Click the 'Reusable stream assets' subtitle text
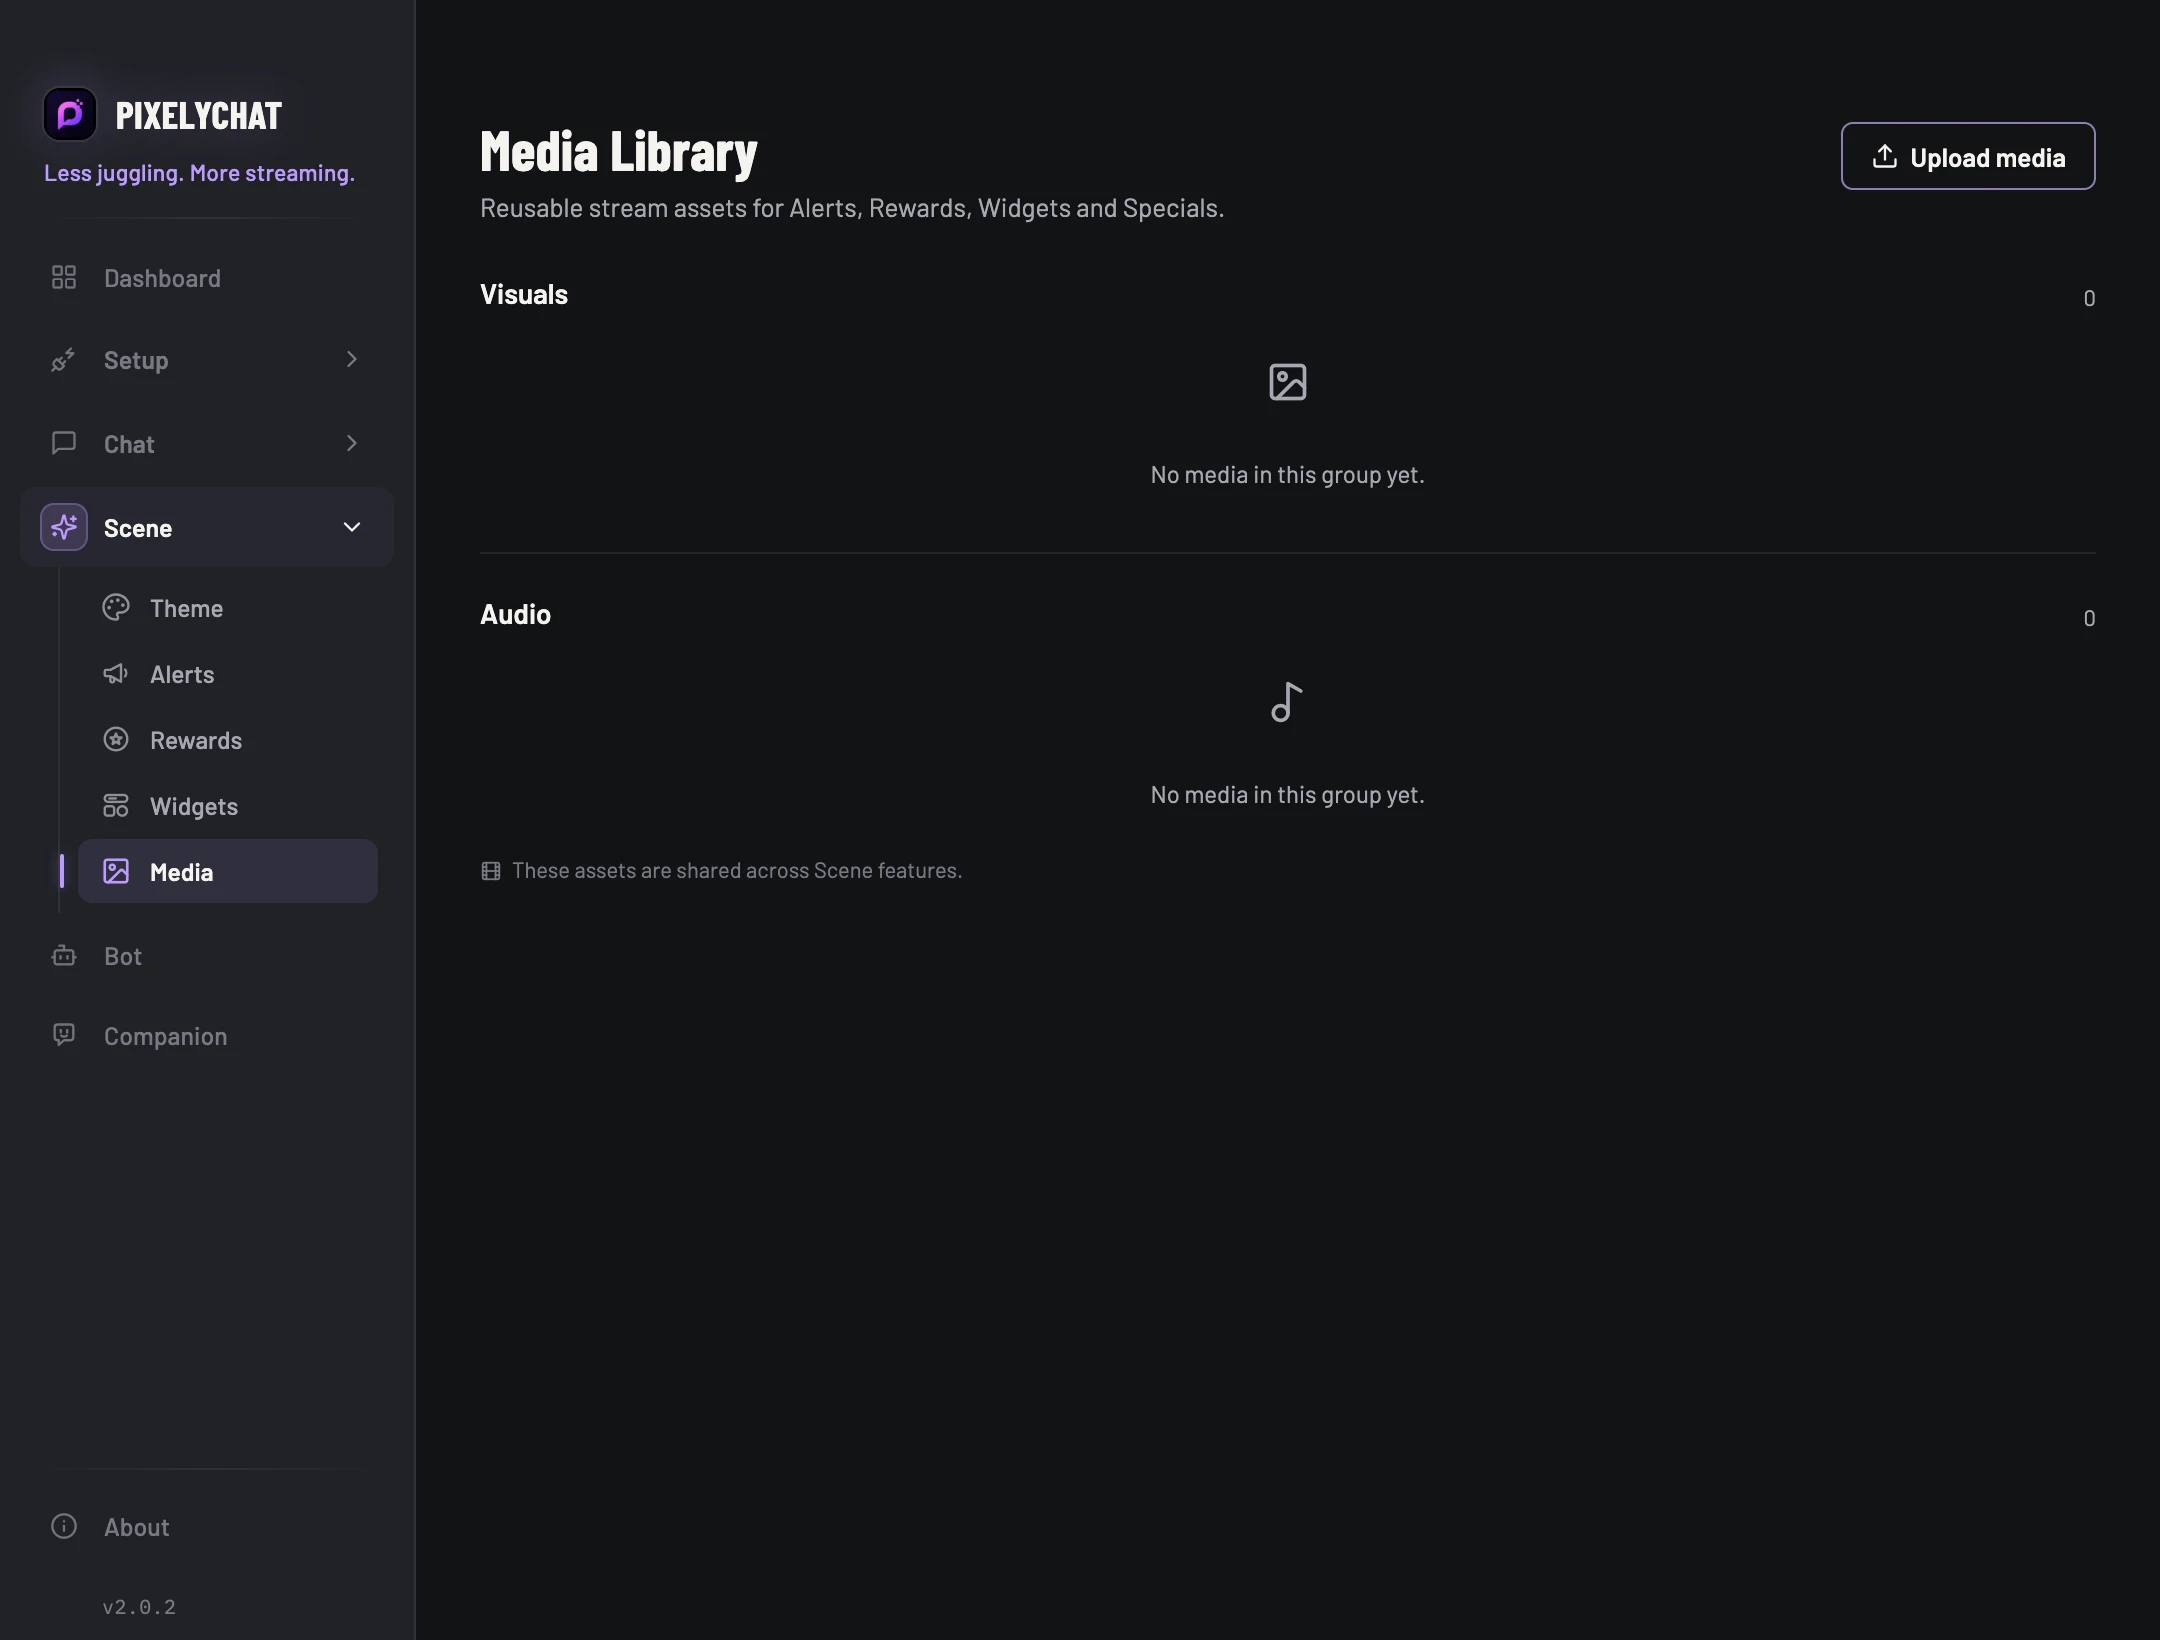2160x1640 pixels. coord(852,208)
